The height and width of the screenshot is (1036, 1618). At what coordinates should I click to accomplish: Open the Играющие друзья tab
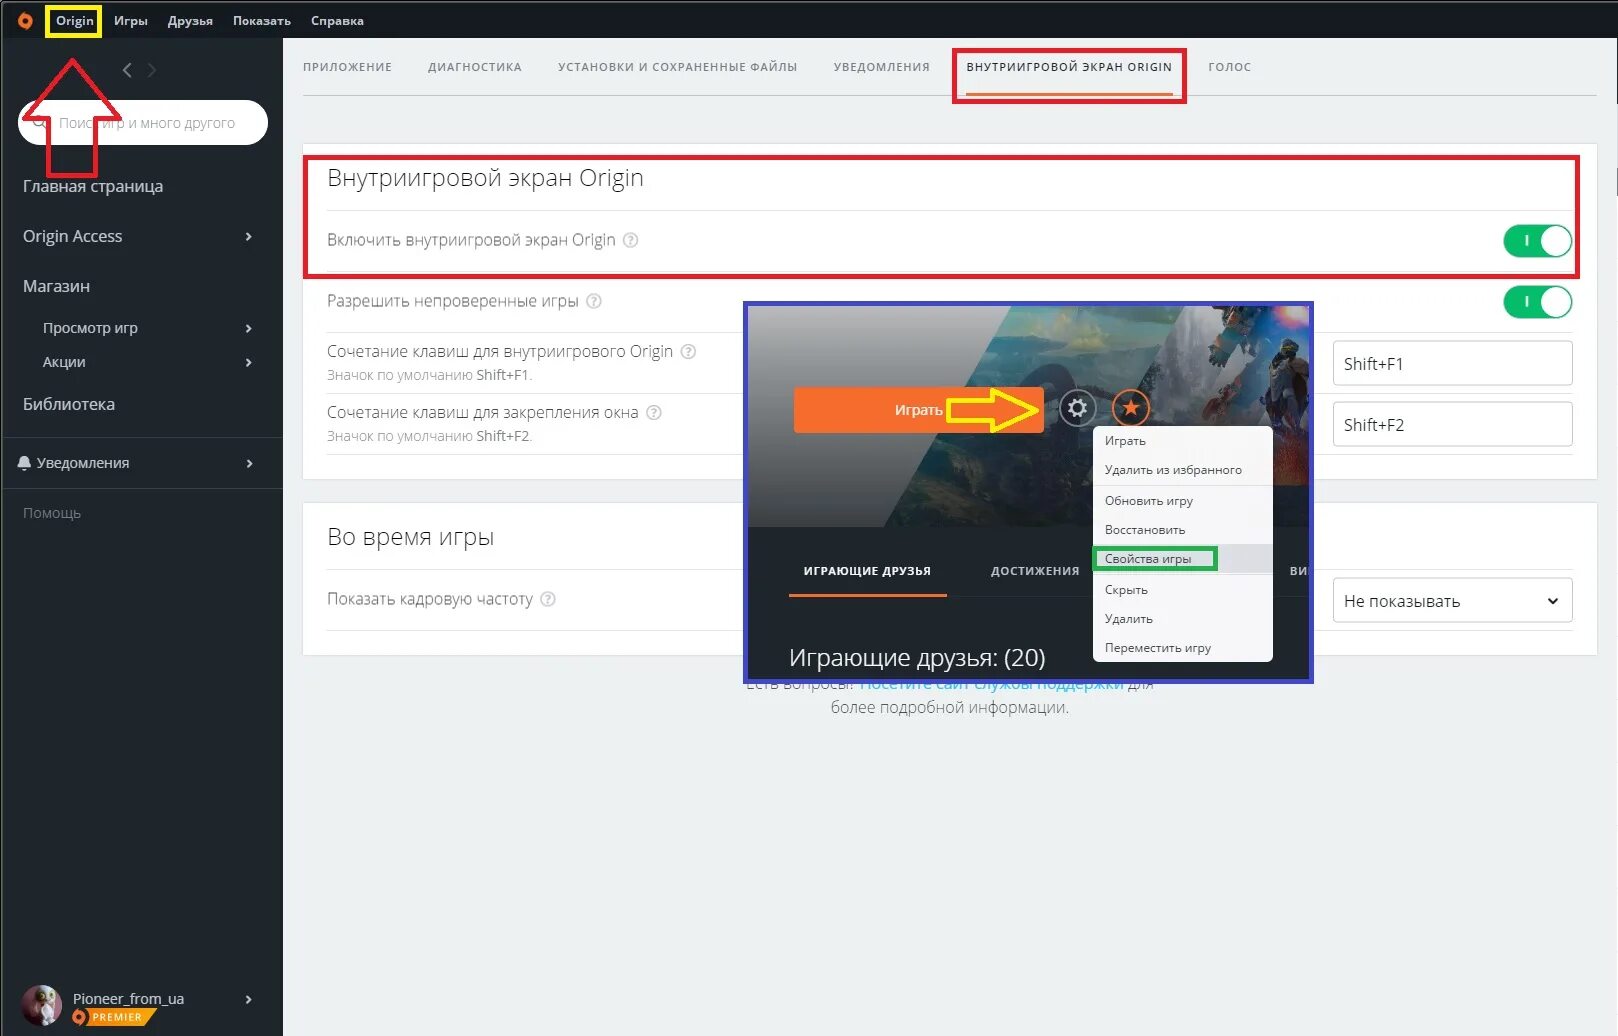867,571
